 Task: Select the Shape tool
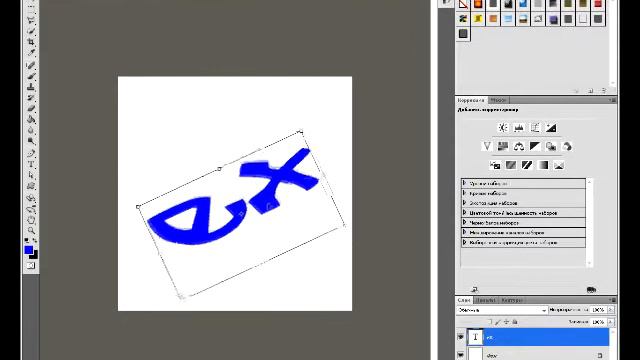point(31,186)
